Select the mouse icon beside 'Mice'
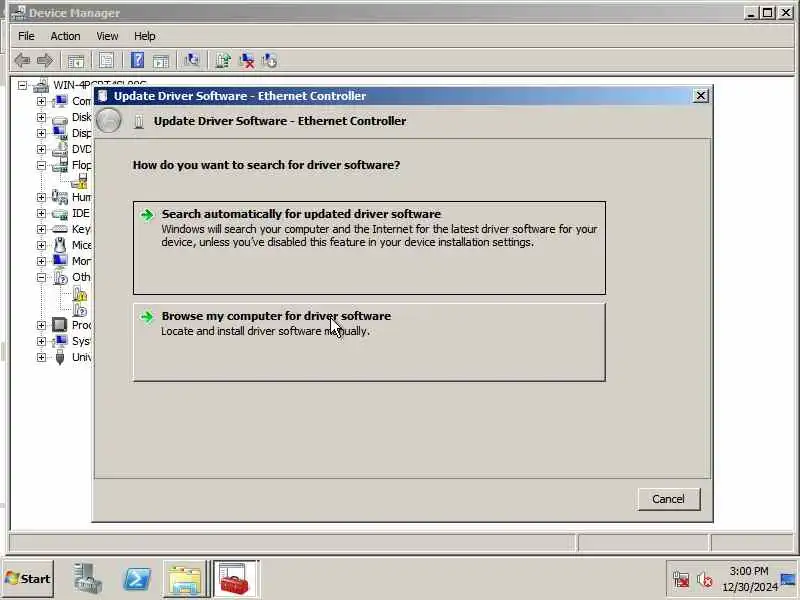This screenshot has width=800, height=600. pyautogui.click(x=60, y=245)
